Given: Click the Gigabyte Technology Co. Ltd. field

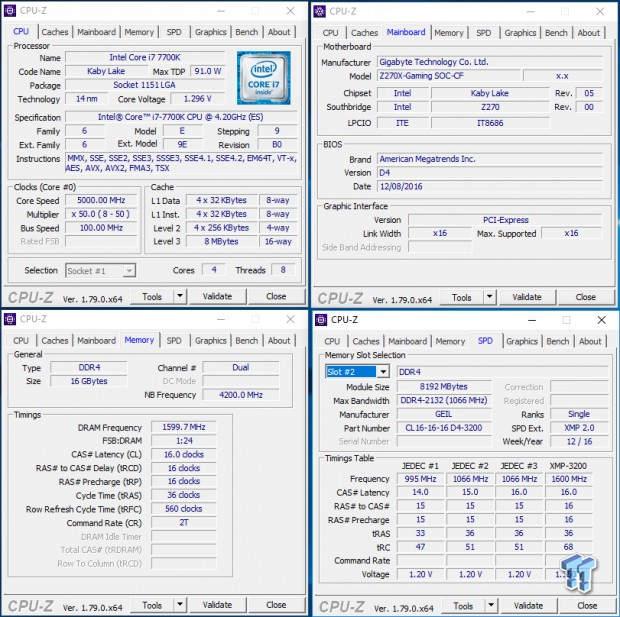Looking at the screenshot, I should [490, 62].
